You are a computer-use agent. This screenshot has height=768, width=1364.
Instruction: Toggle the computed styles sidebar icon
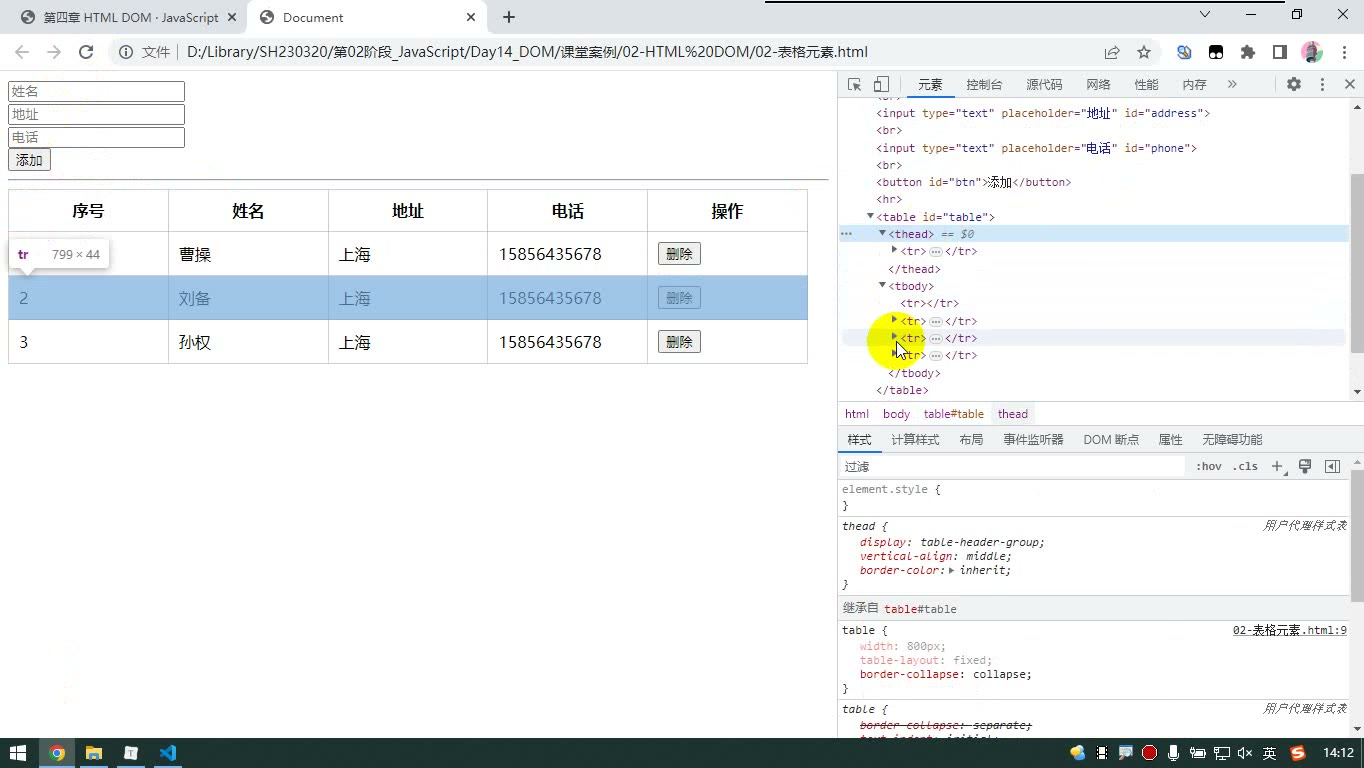coord(1332,467)
